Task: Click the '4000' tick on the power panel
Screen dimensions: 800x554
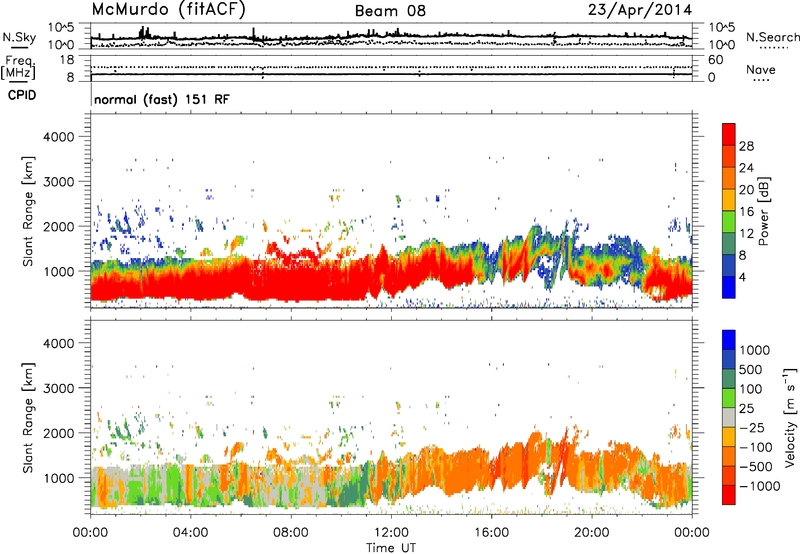Action: pos(58,137)
